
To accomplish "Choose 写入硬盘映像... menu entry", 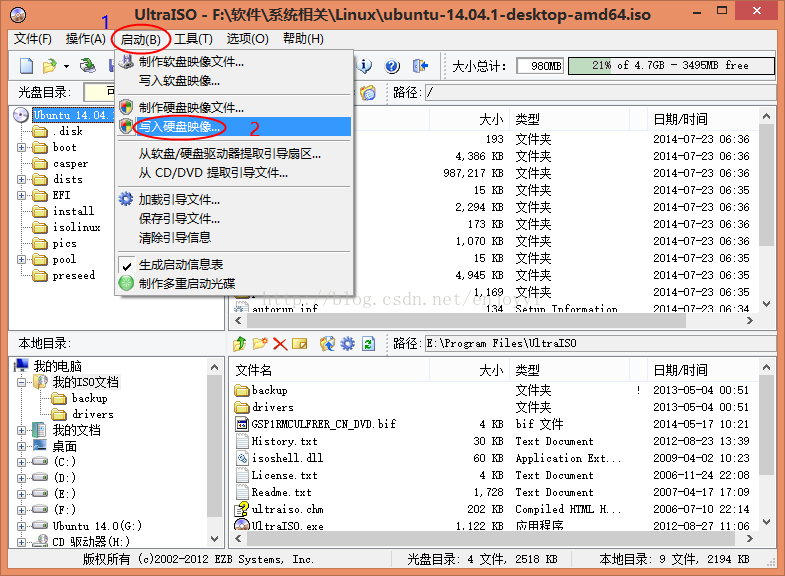I will pyautogui.click(x=234, y=127).
